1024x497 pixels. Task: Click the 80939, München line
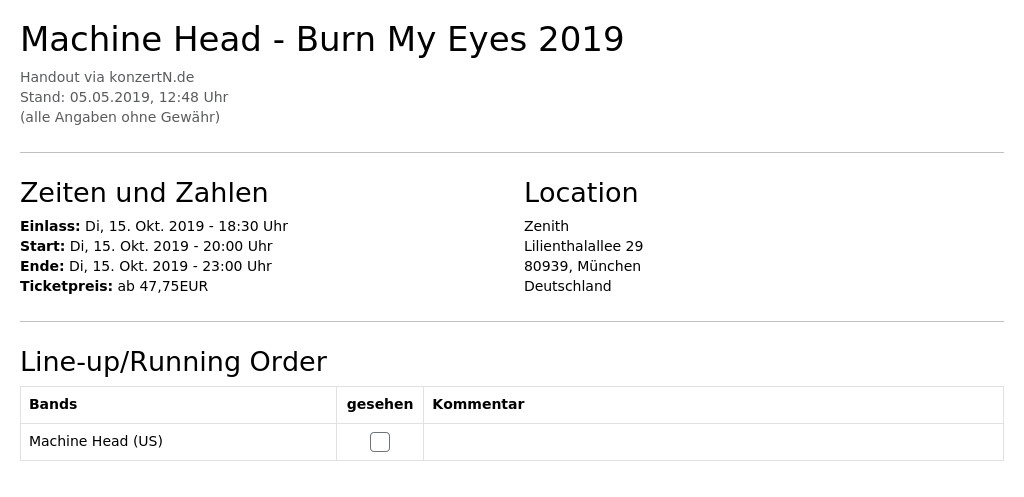[x=583, y=266]
